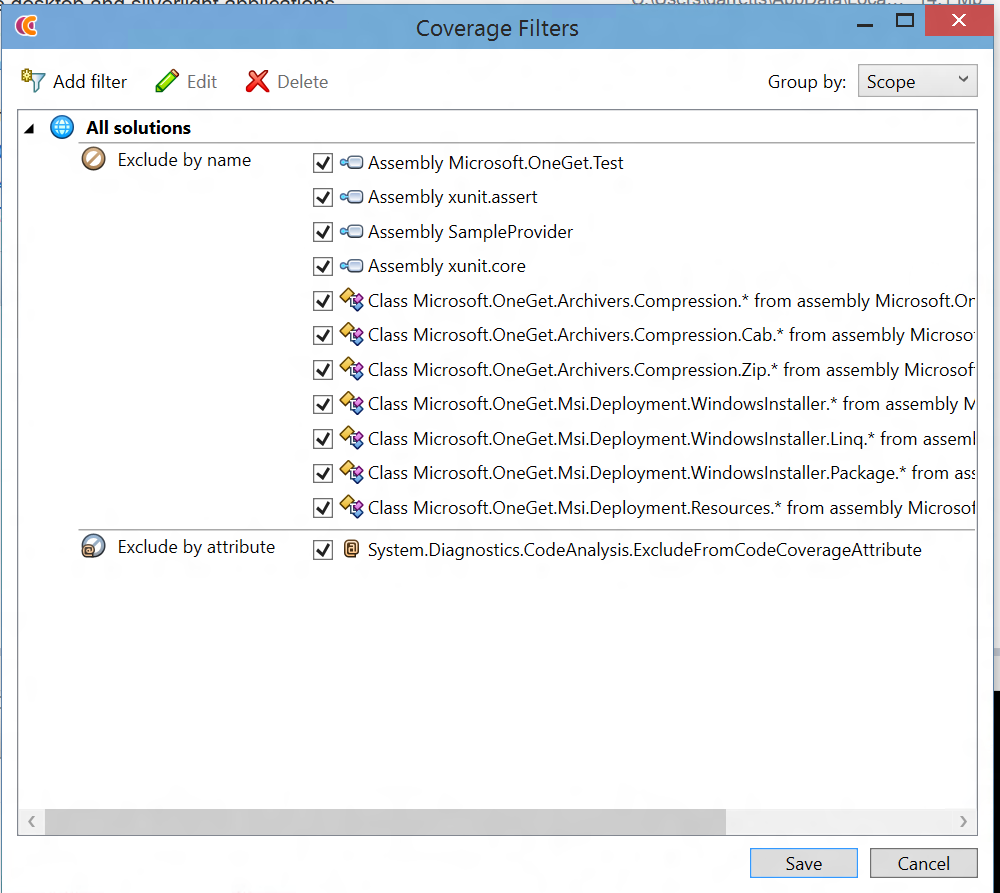Click the assembly icon for Microsoft.OneGet.Test

click(x=351, y=163)
